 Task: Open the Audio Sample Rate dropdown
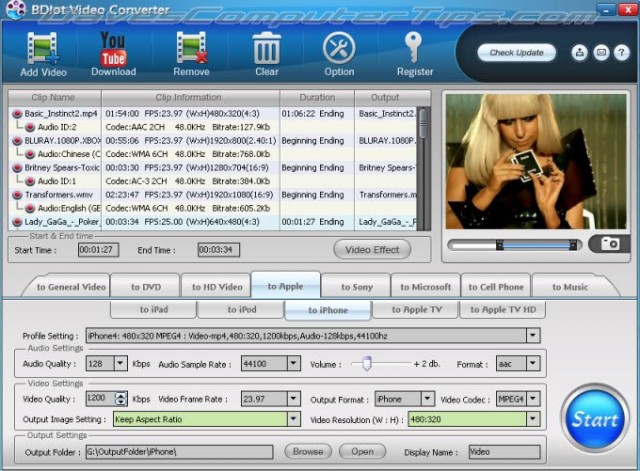click(293, 363)
